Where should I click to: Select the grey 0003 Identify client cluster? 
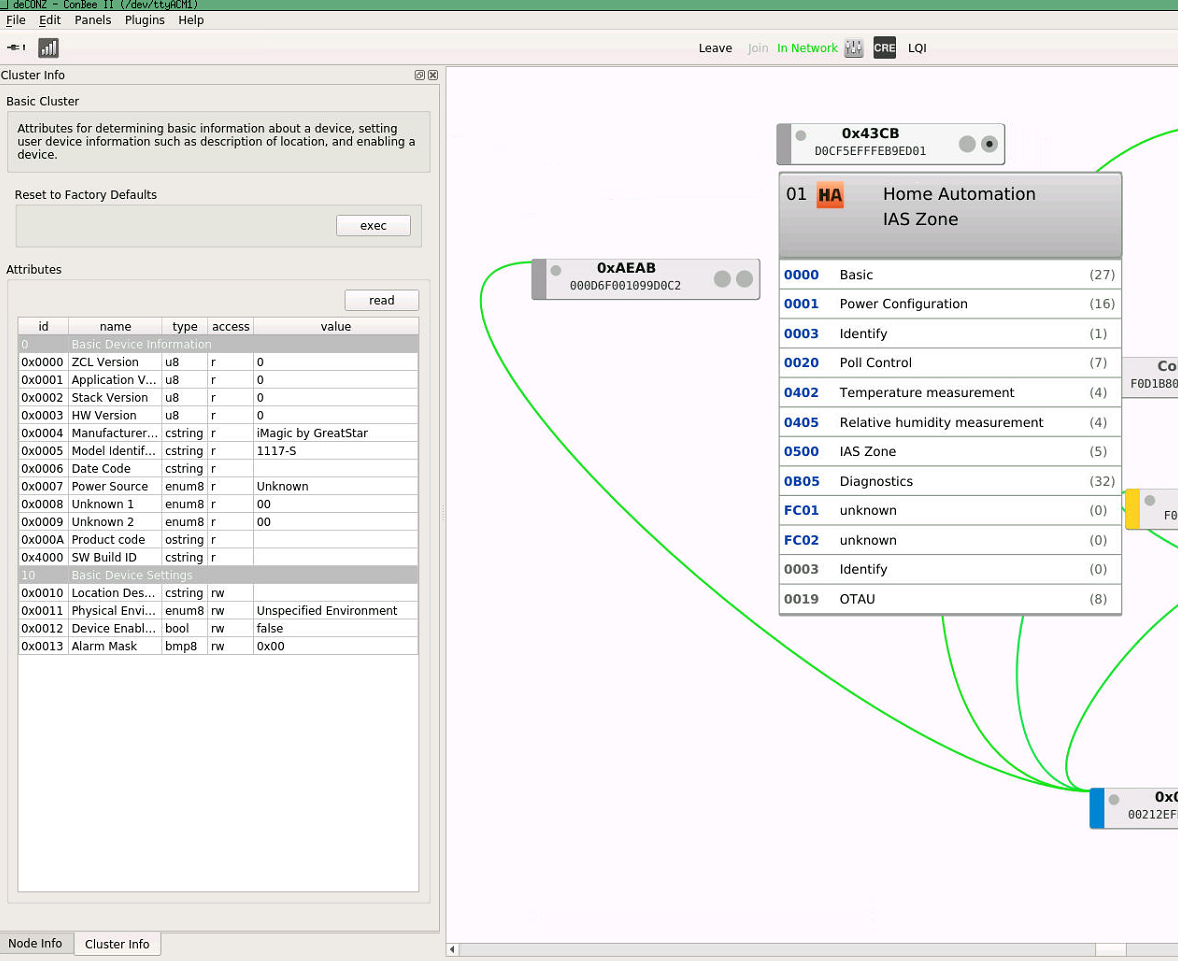950,570
